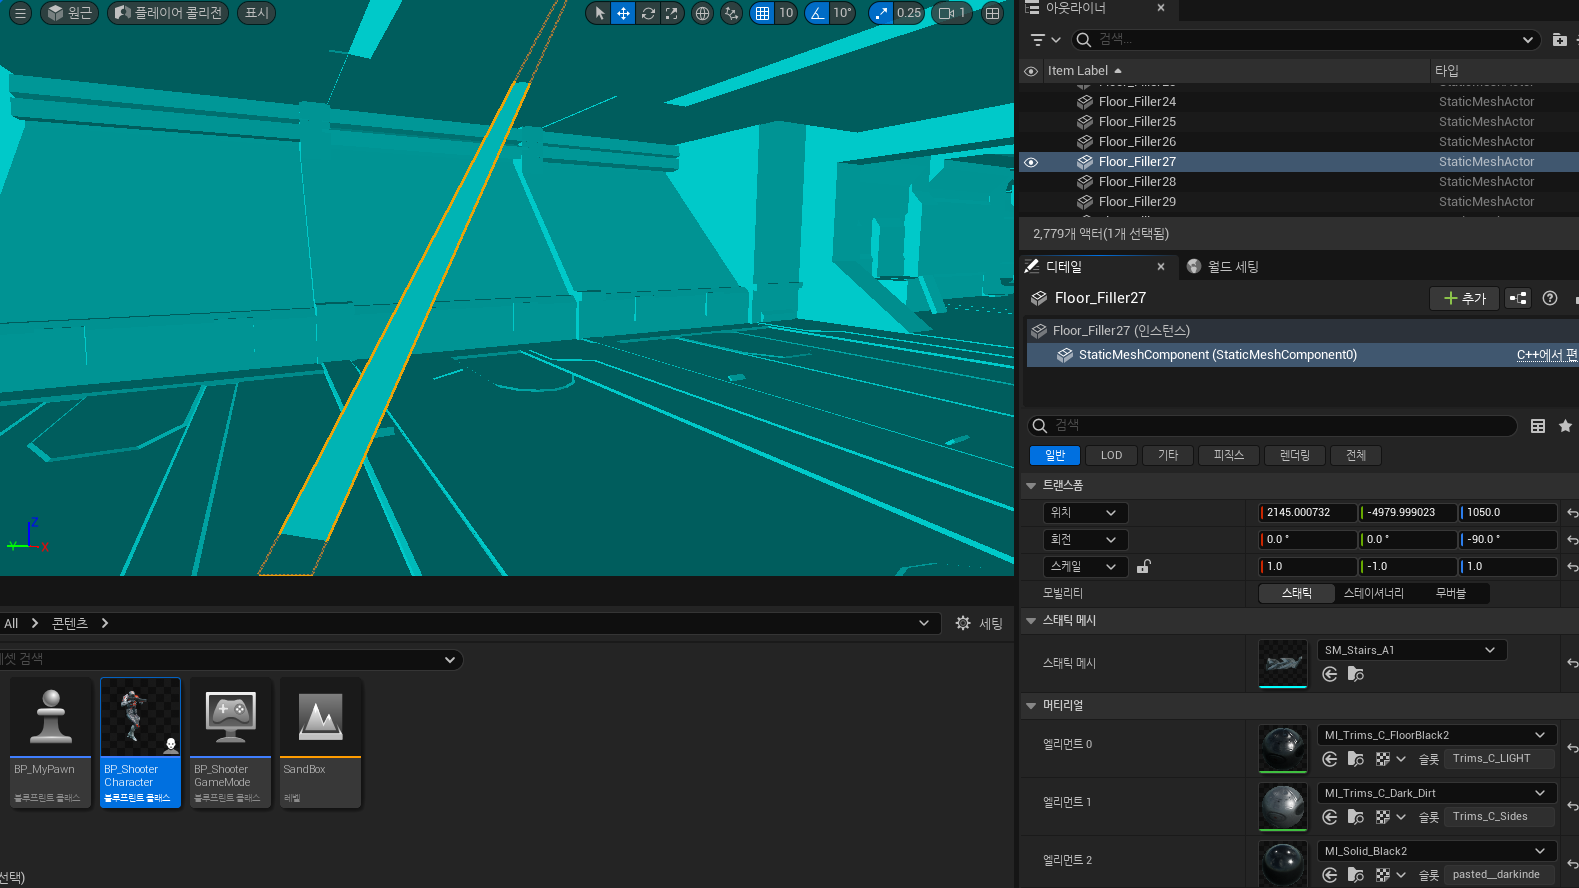The height and width of the screenshot is (888, 1579).
Task: Reset the 위치 location value to default
Action: (1571, 513)
